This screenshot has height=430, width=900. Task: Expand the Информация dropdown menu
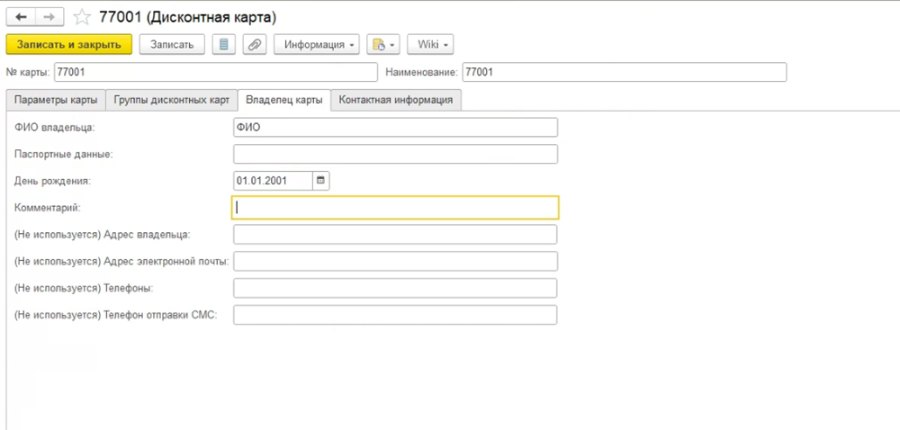pos(316,45)
